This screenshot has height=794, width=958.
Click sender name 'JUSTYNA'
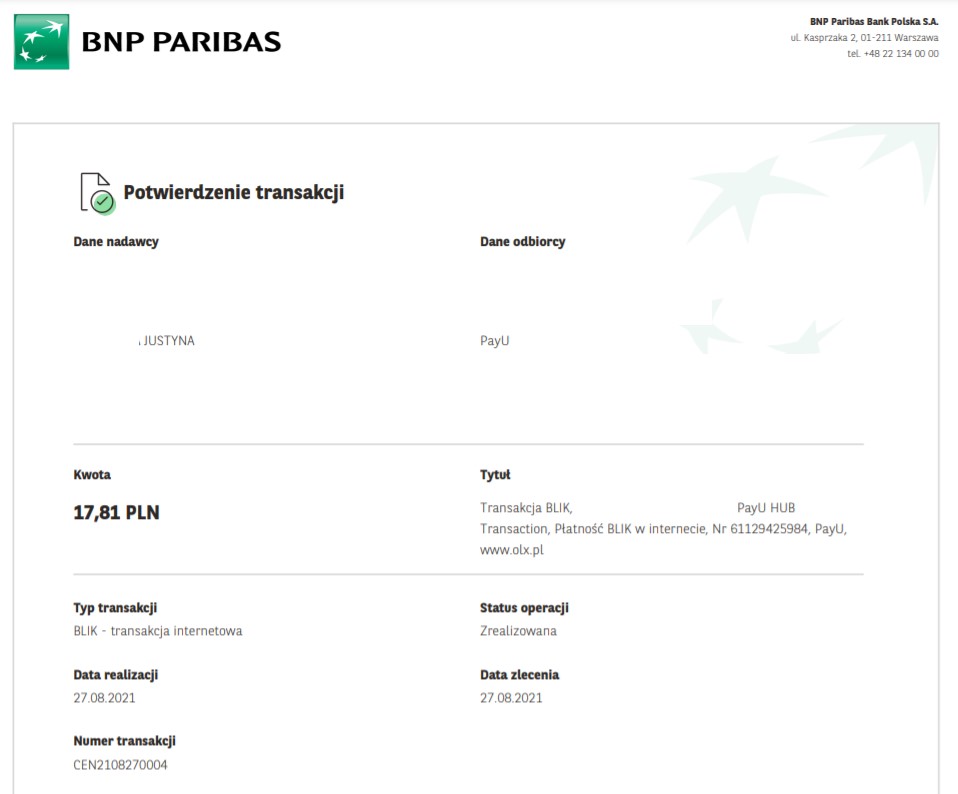click(169, 341)
